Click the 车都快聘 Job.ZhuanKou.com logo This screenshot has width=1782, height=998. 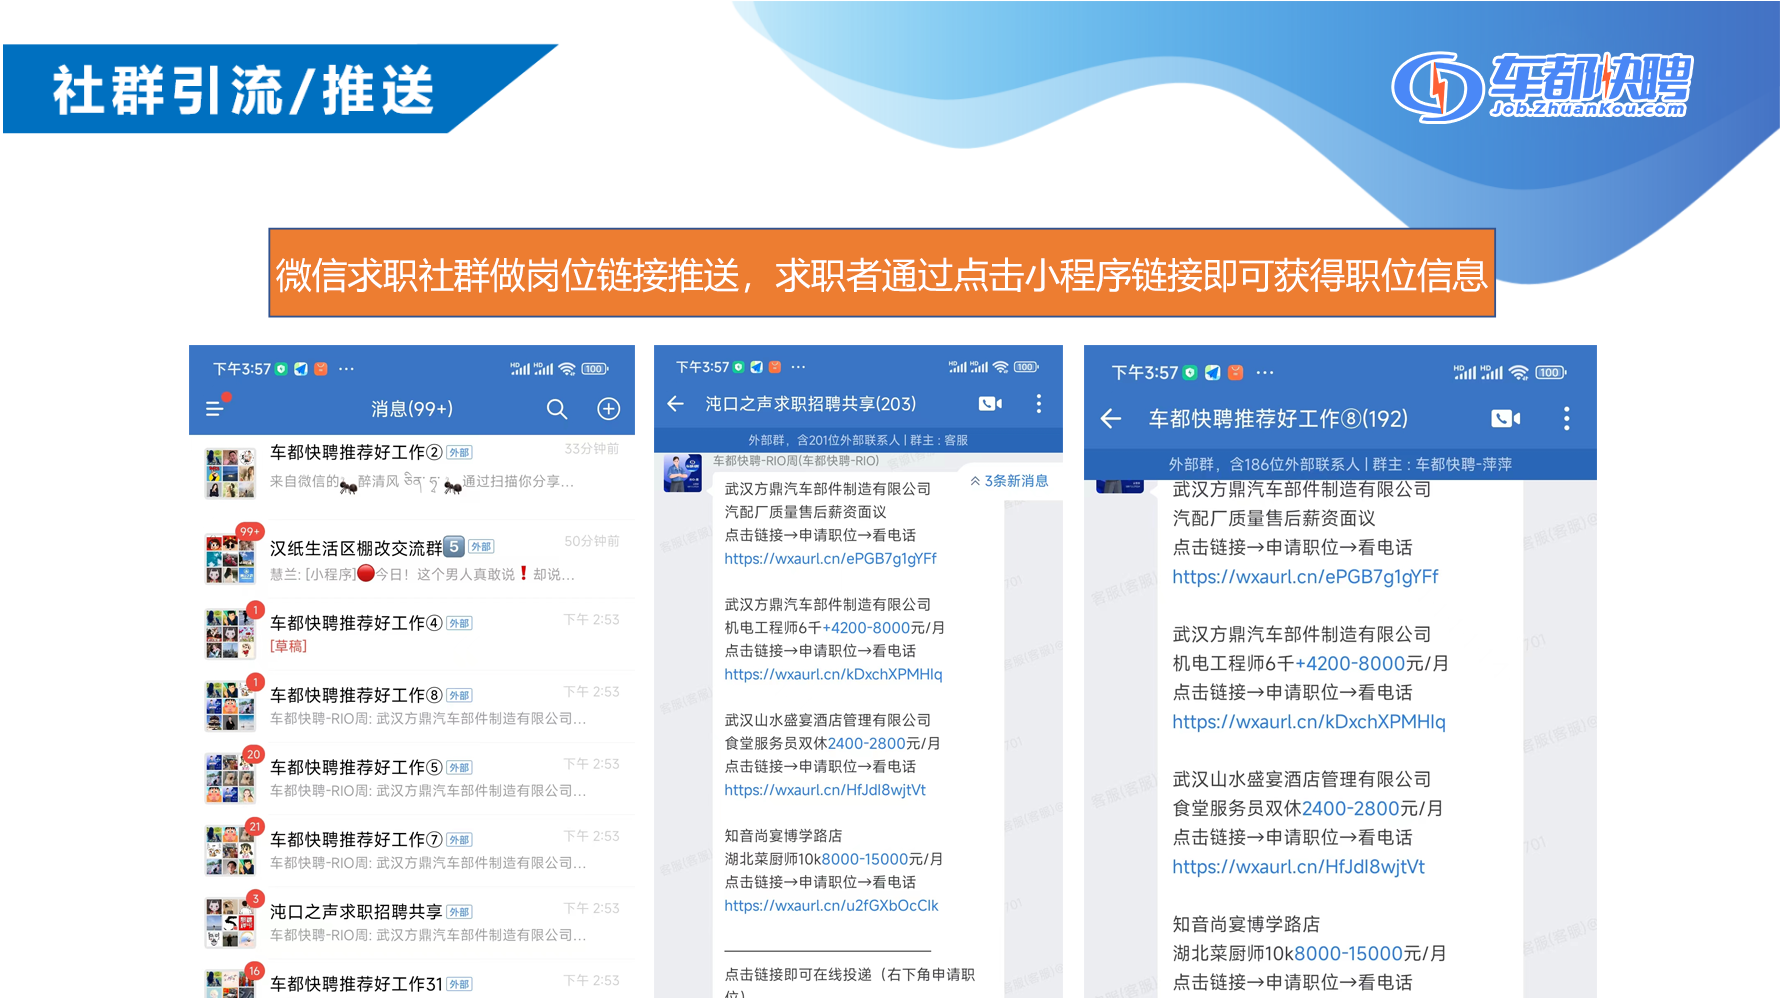[1541, 87]
